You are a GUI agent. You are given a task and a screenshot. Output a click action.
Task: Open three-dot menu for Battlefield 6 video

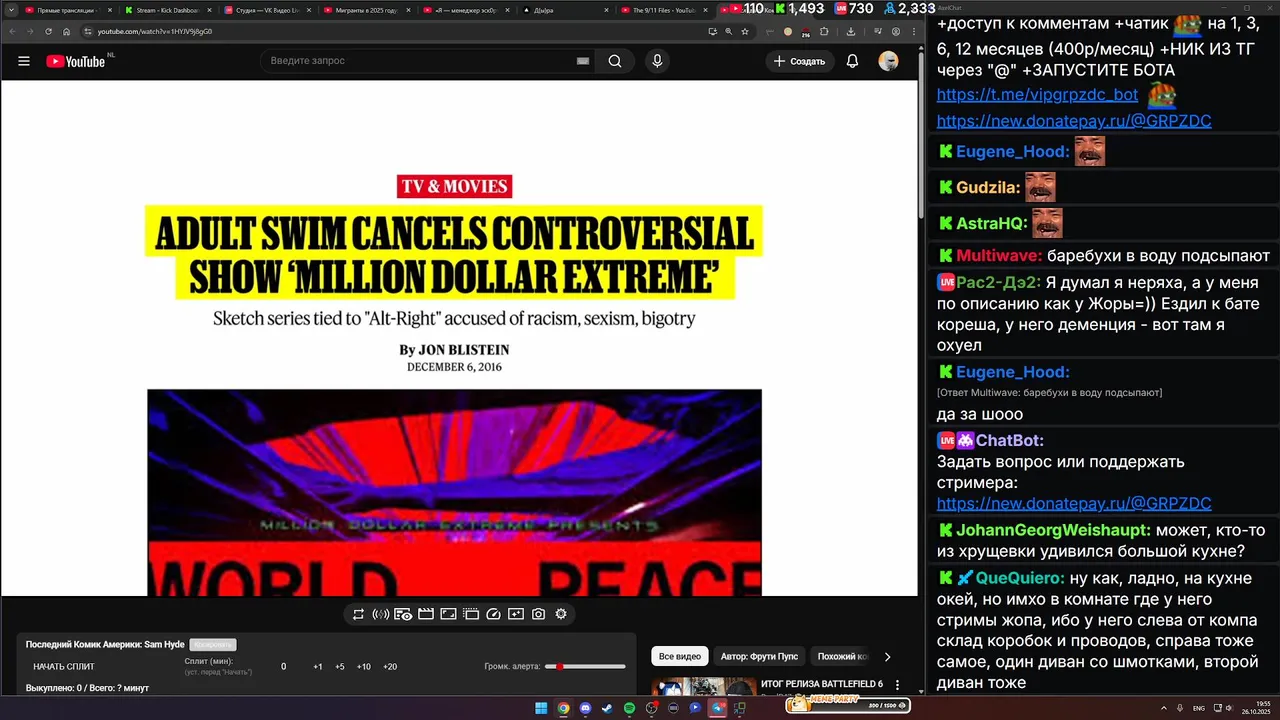click(x=897, y=686)
